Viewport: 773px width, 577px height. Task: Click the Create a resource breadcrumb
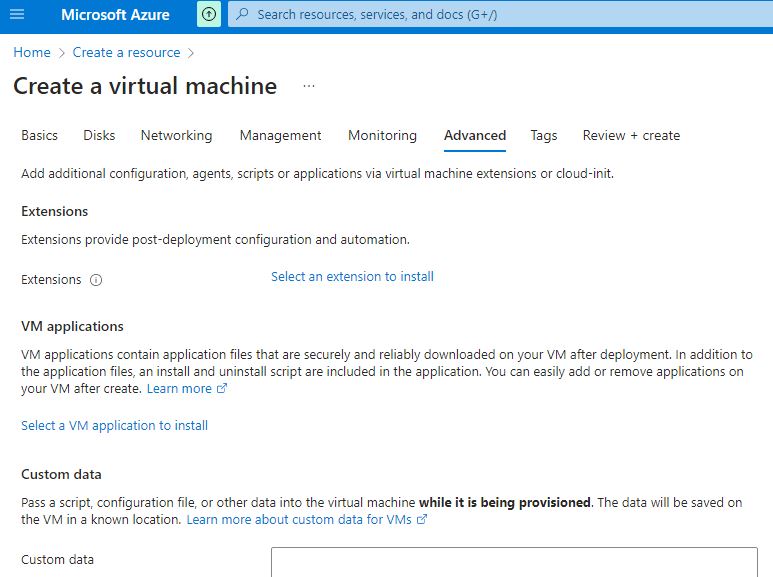pyautogui.click(x=126, y=52)
